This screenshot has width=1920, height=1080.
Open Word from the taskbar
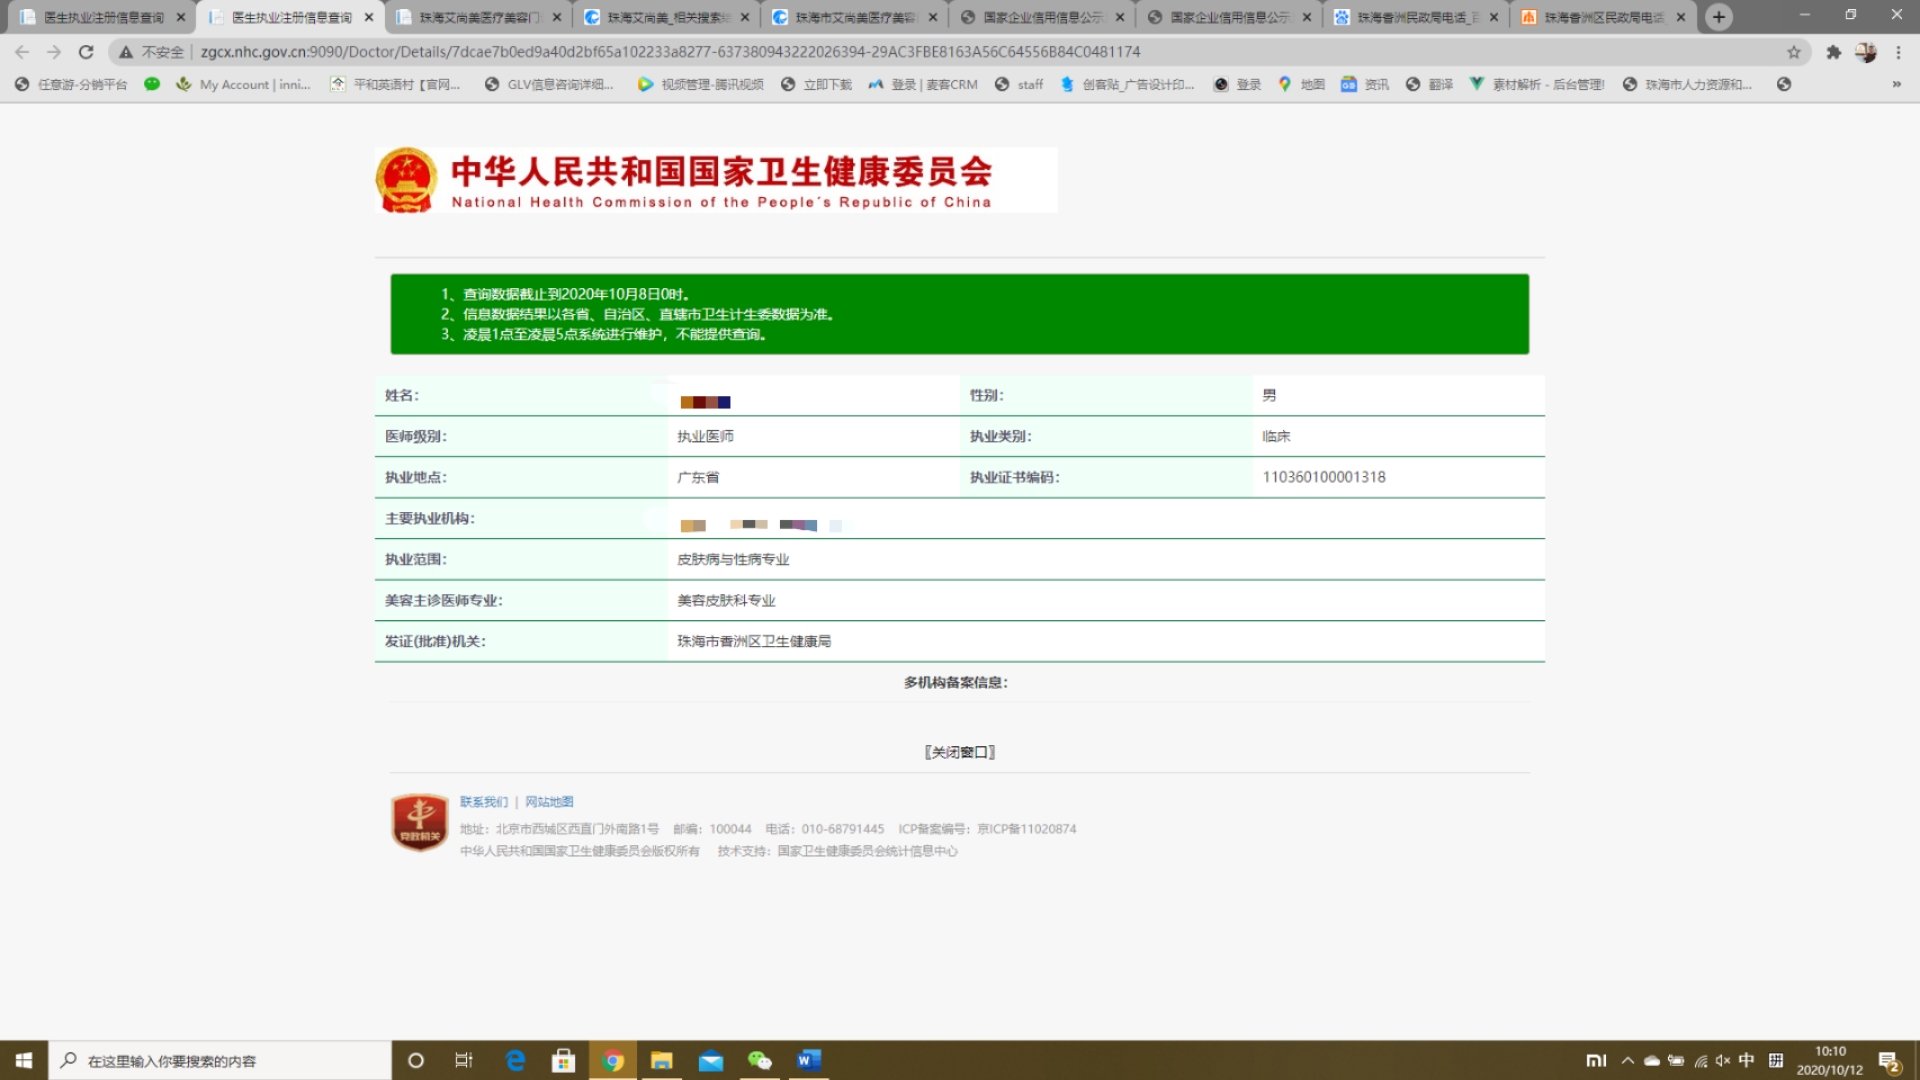pos(809,1060)
